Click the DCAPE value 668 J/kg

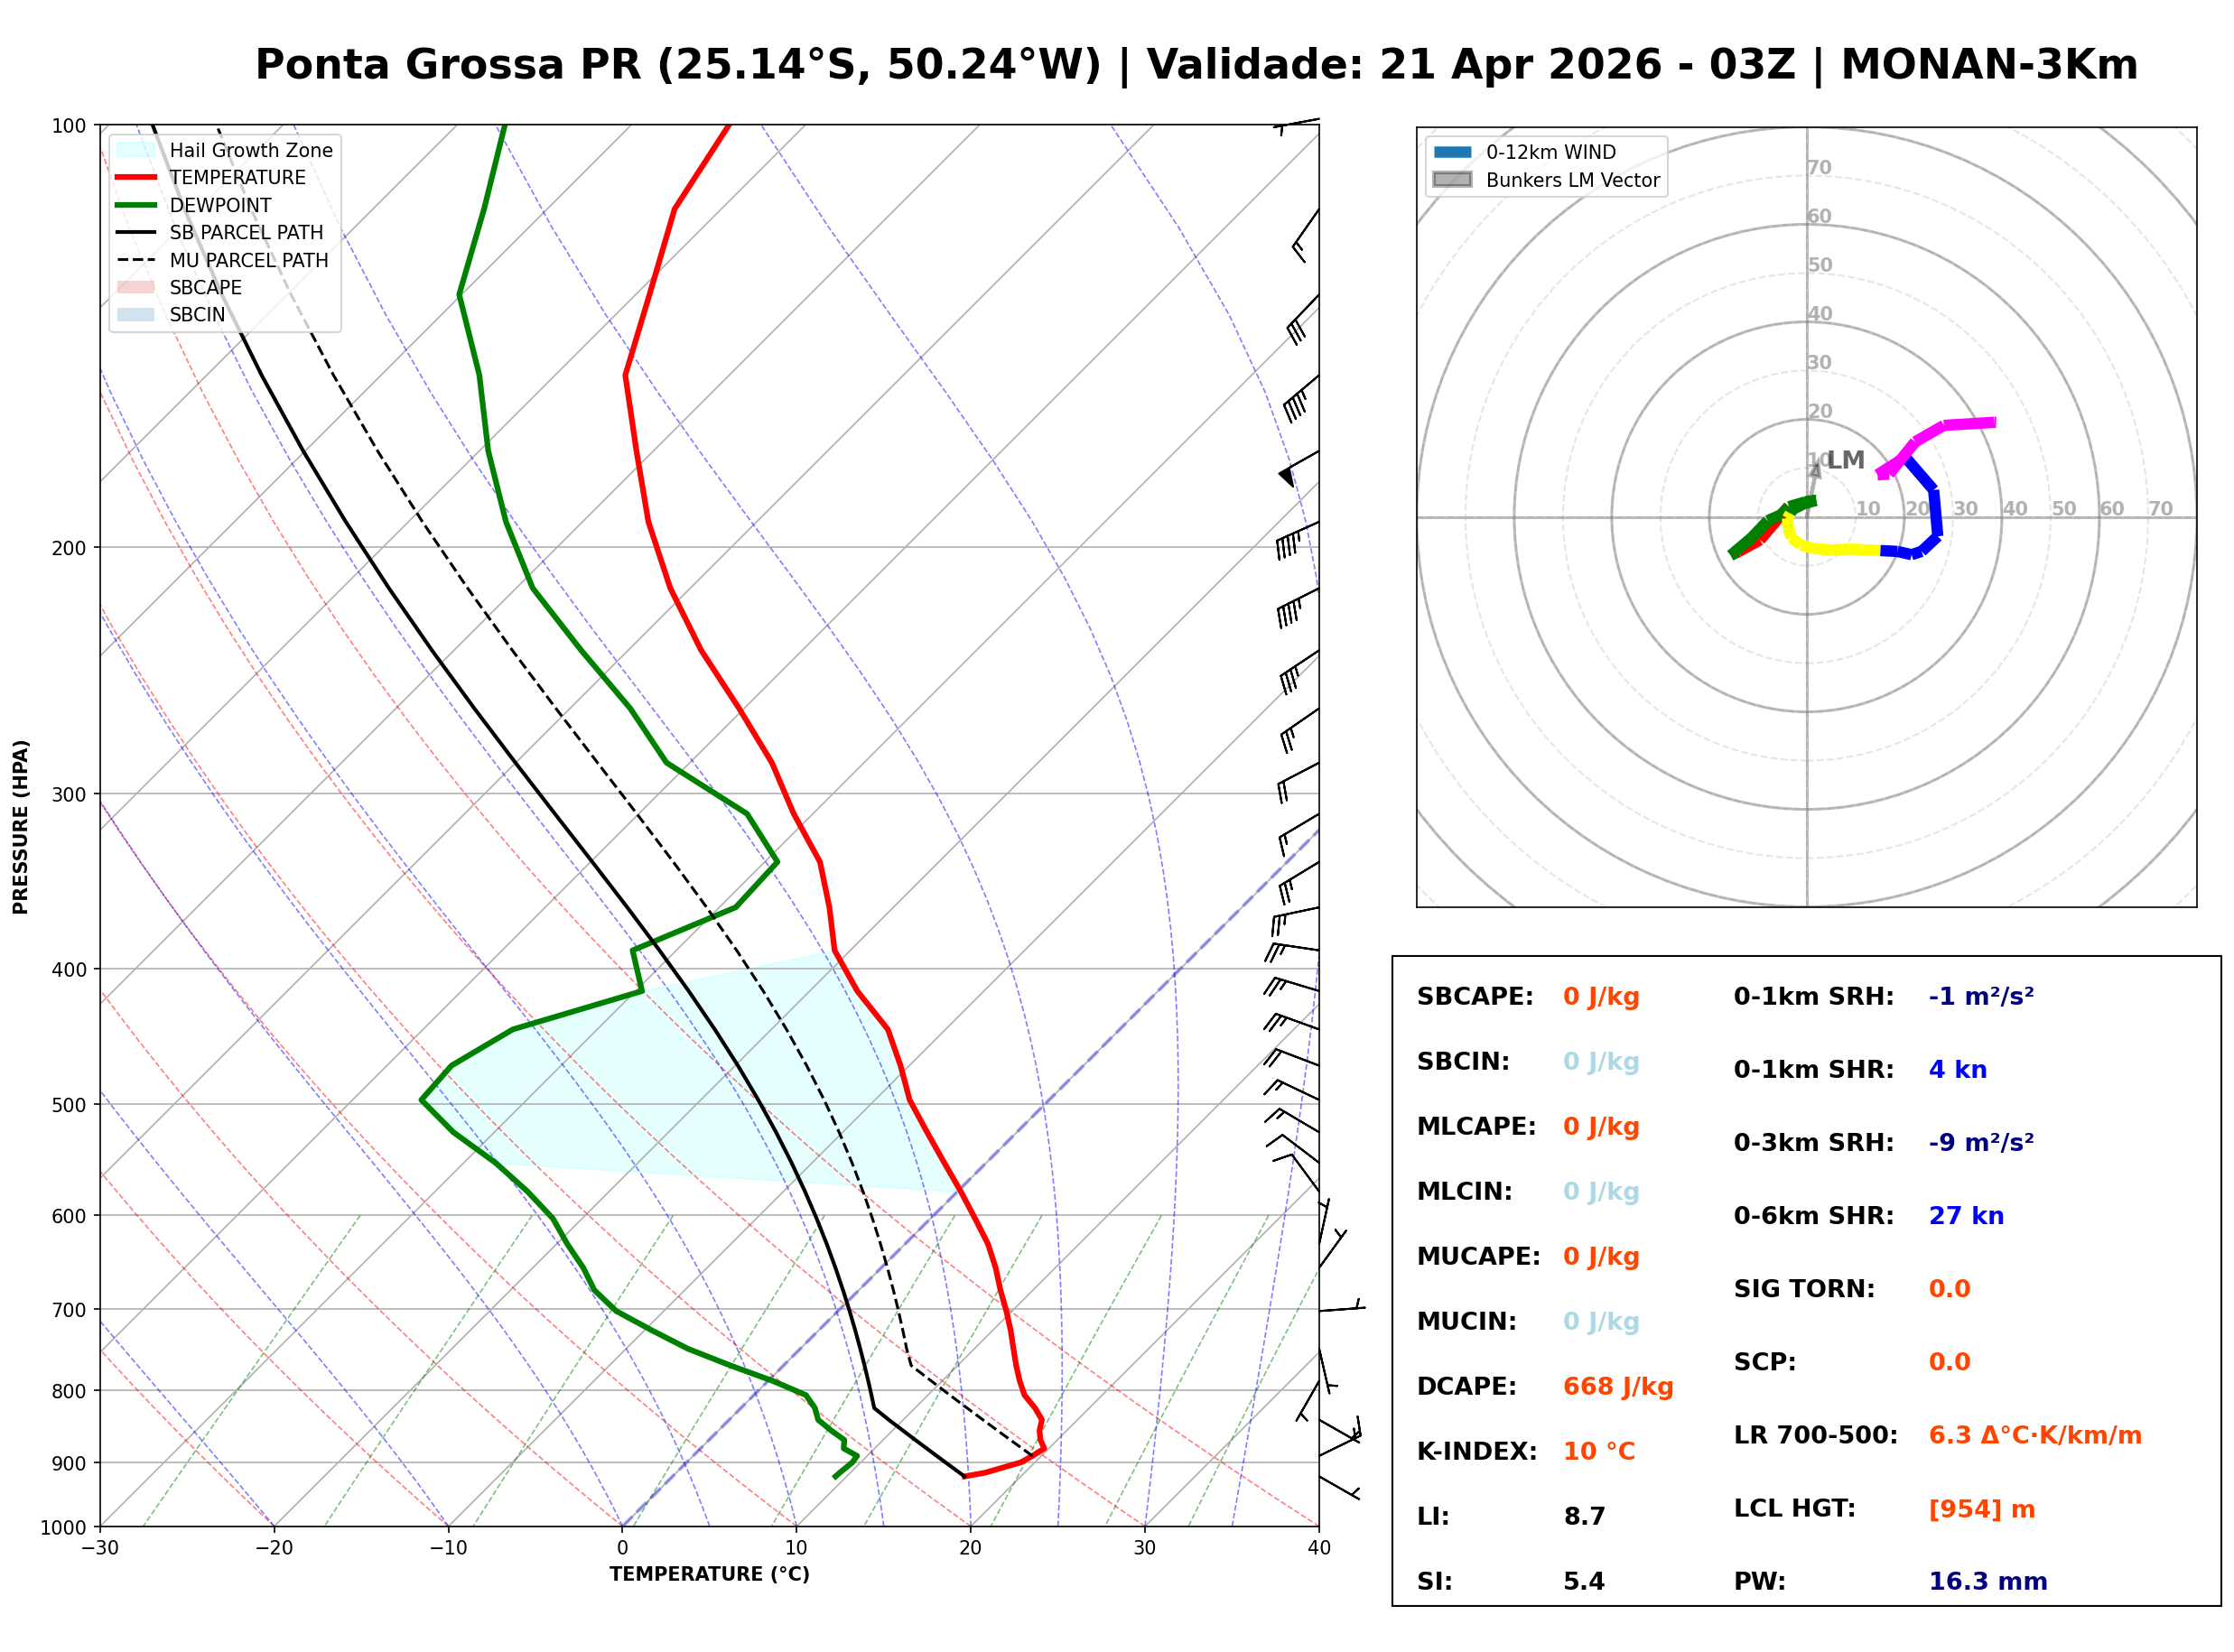(x=1618, y=1387)
